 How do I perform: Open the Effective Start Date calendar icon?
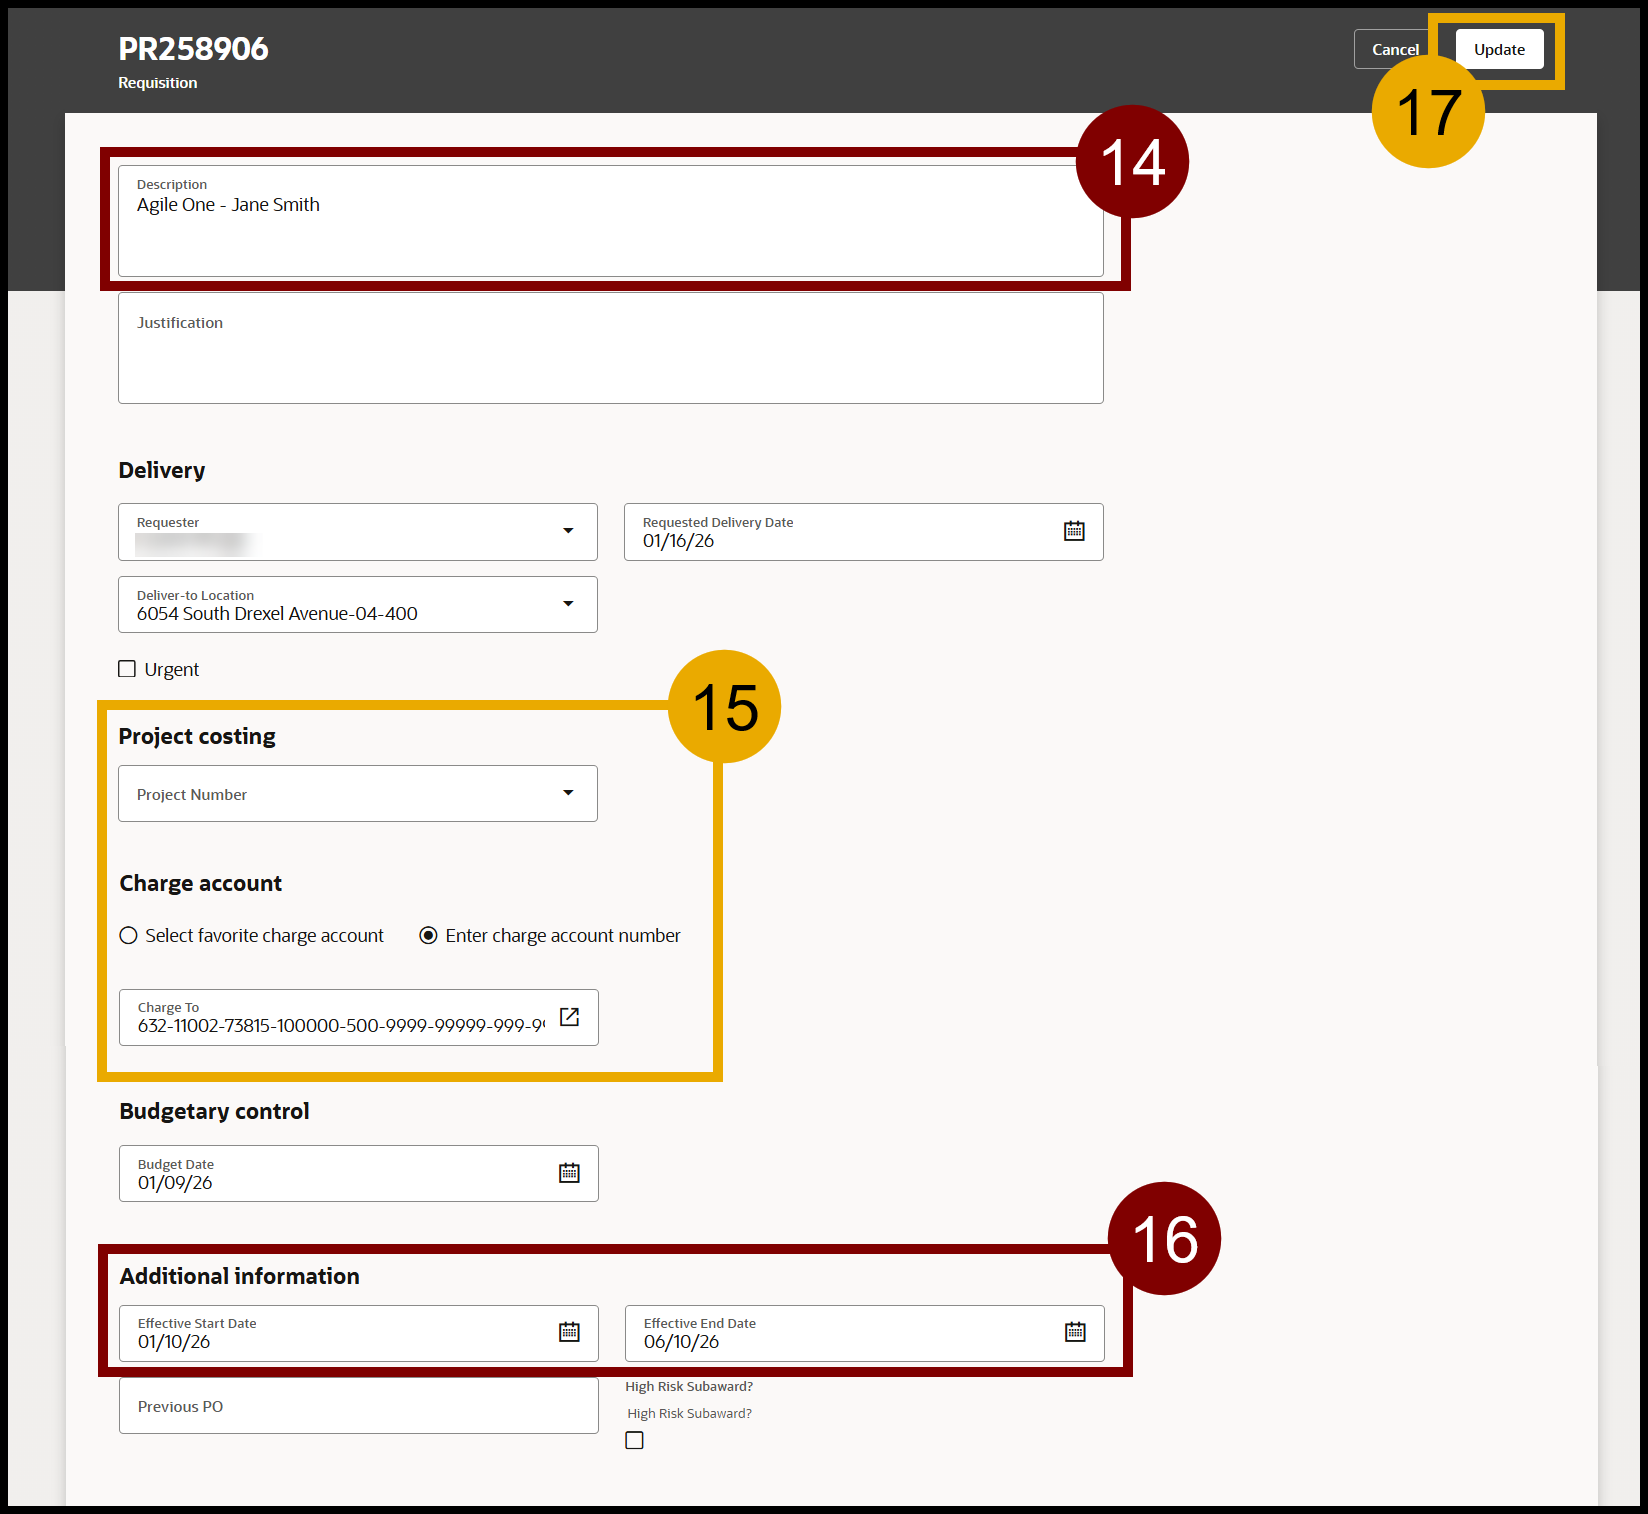point(569,1332)
